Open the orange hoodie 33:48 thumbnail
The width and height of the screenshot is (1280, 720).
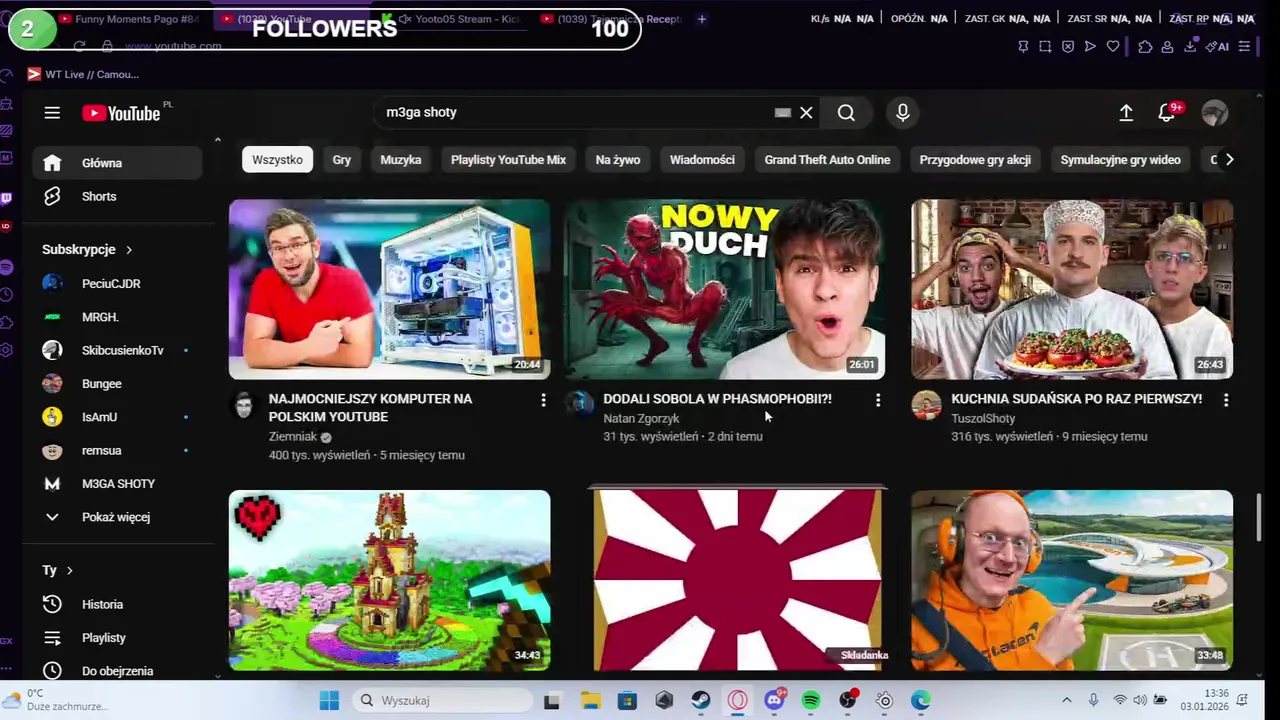[x=1072, y=580]
